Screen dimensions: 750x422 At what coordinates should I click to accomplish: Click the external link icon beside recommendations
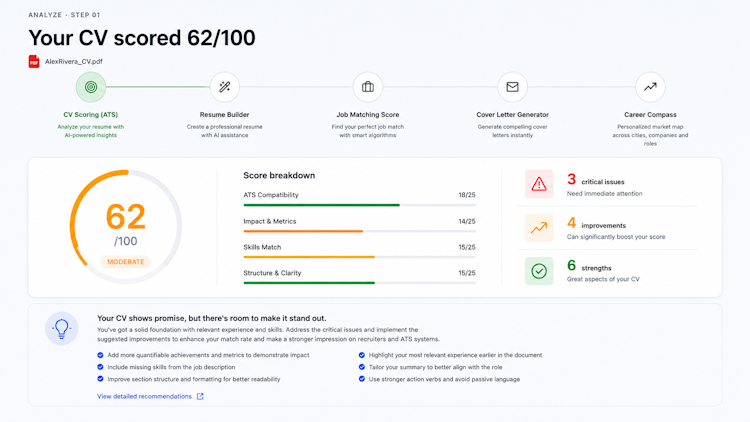pyautogui.click(x=200, y=396)
